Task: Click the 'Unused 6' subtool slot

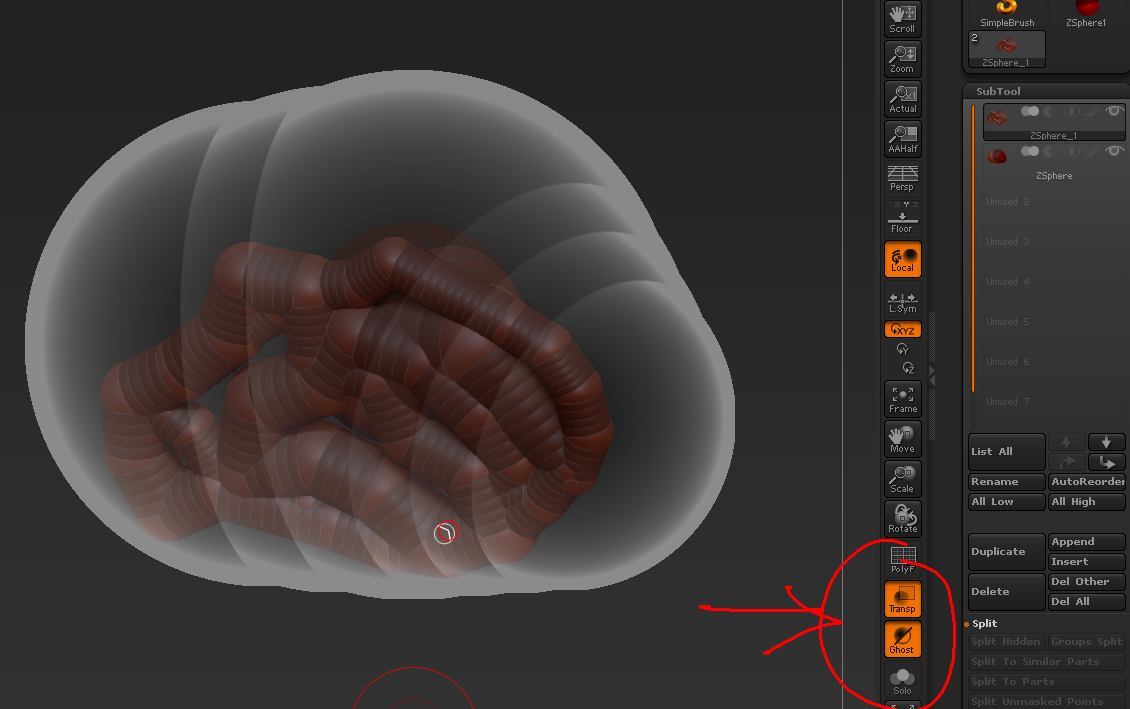Action: pos(1054,362)
